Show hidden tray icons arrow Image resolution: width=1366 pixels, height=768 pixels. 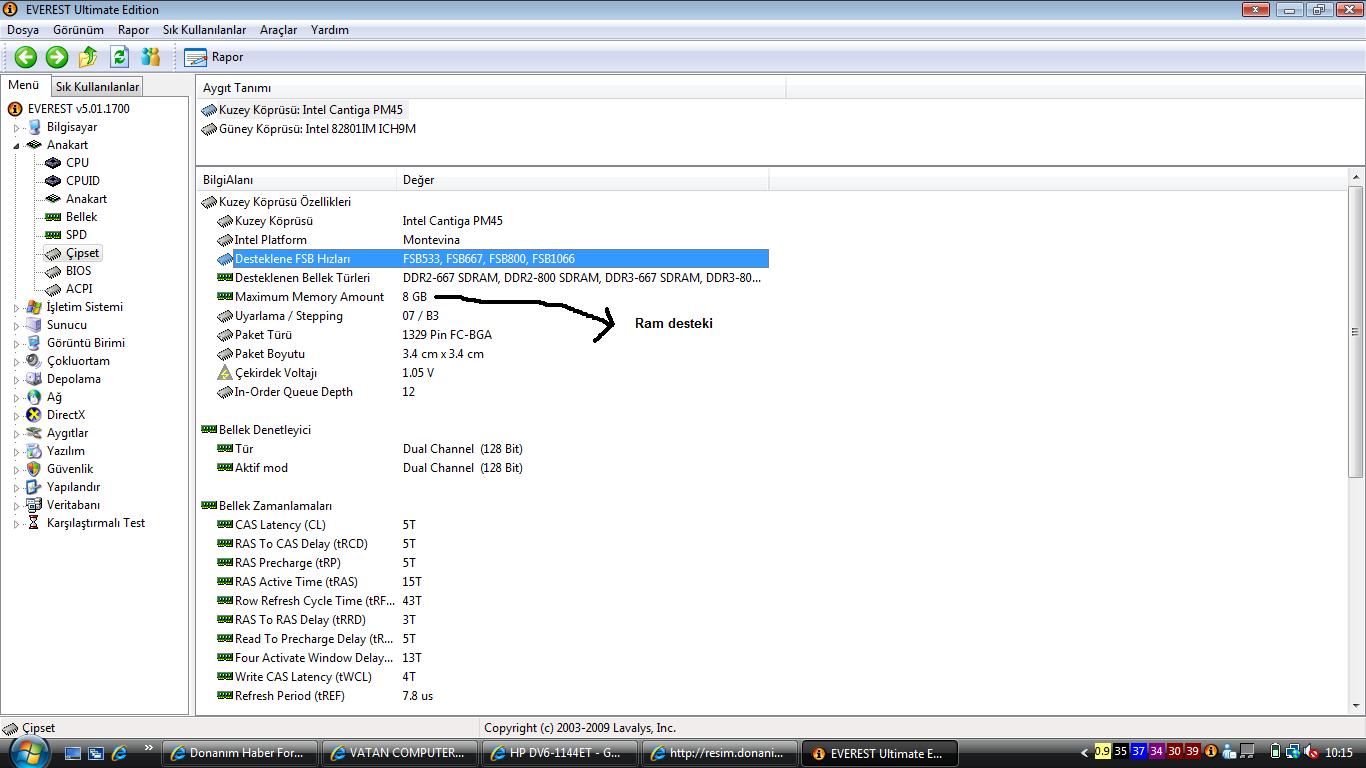point(1084,753)
